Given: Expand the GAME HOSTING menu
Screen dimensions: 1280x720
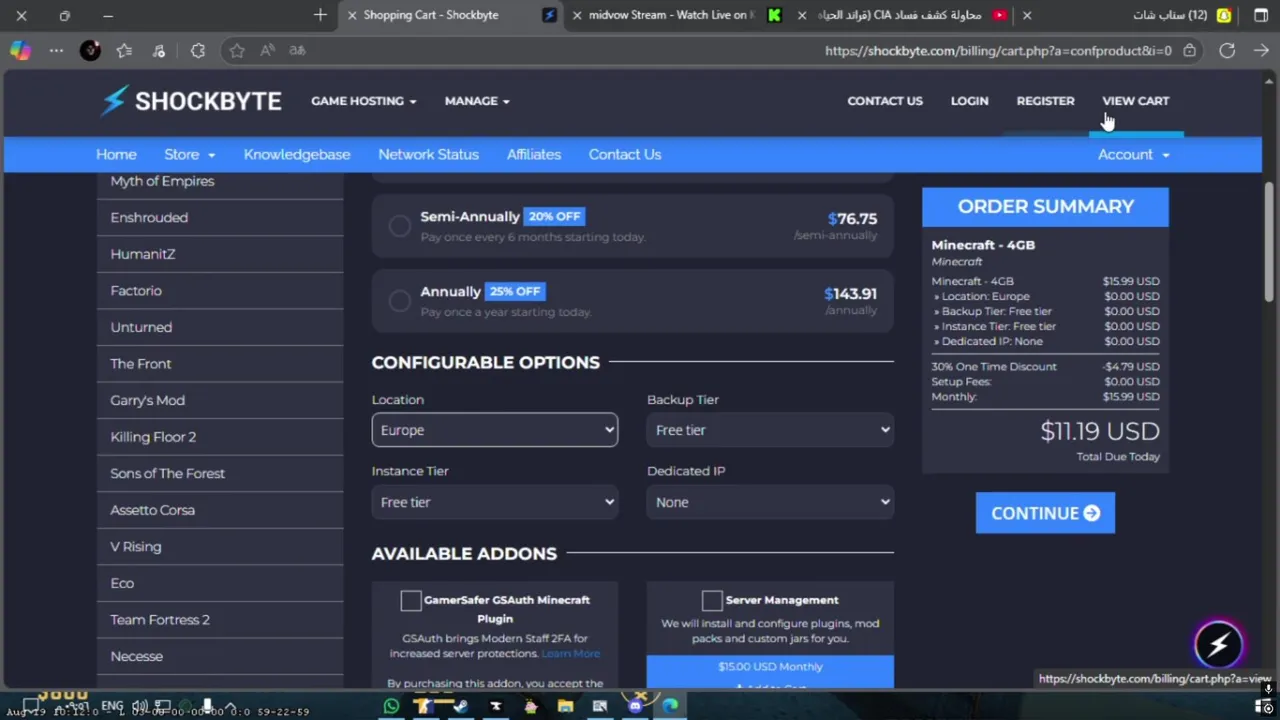Looking at the screenshot, I should (363, 101).
